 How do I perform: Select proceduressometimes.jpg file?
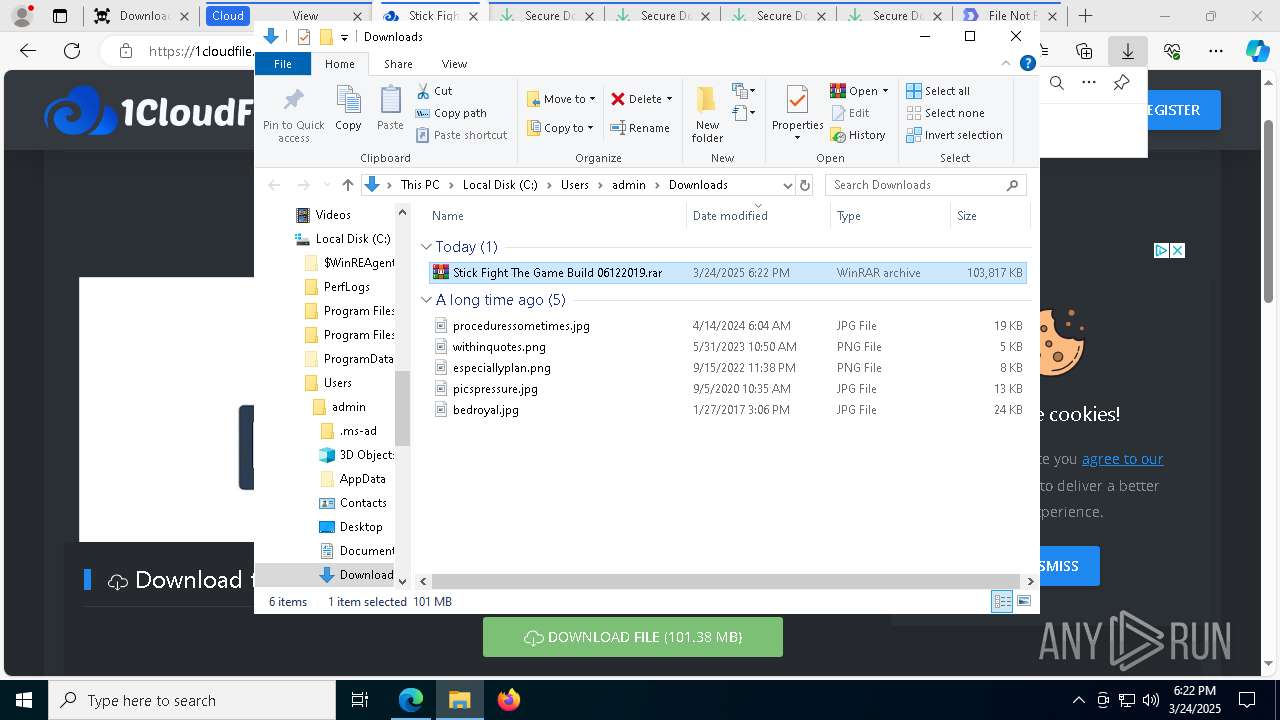click(x=728, y=326)
